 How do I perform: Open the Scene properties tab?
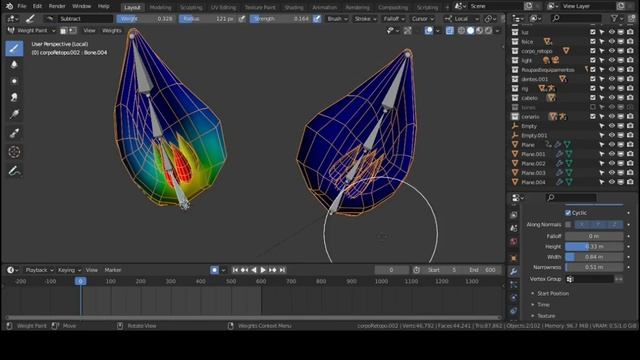514,228
